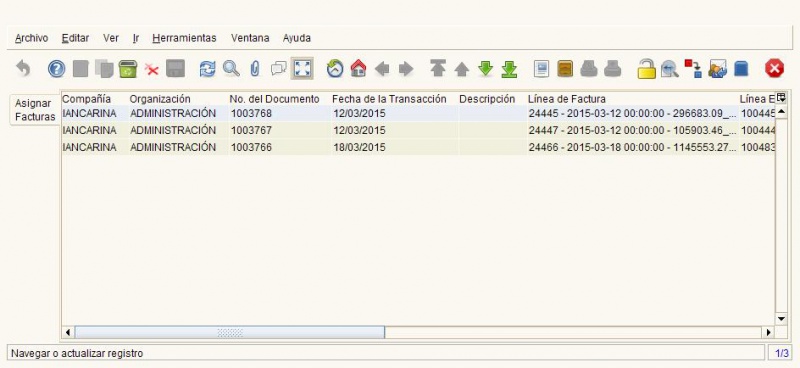800x368 pixels.
Task: Click the Exit window red icon
Action: click(x=774, y=68)
